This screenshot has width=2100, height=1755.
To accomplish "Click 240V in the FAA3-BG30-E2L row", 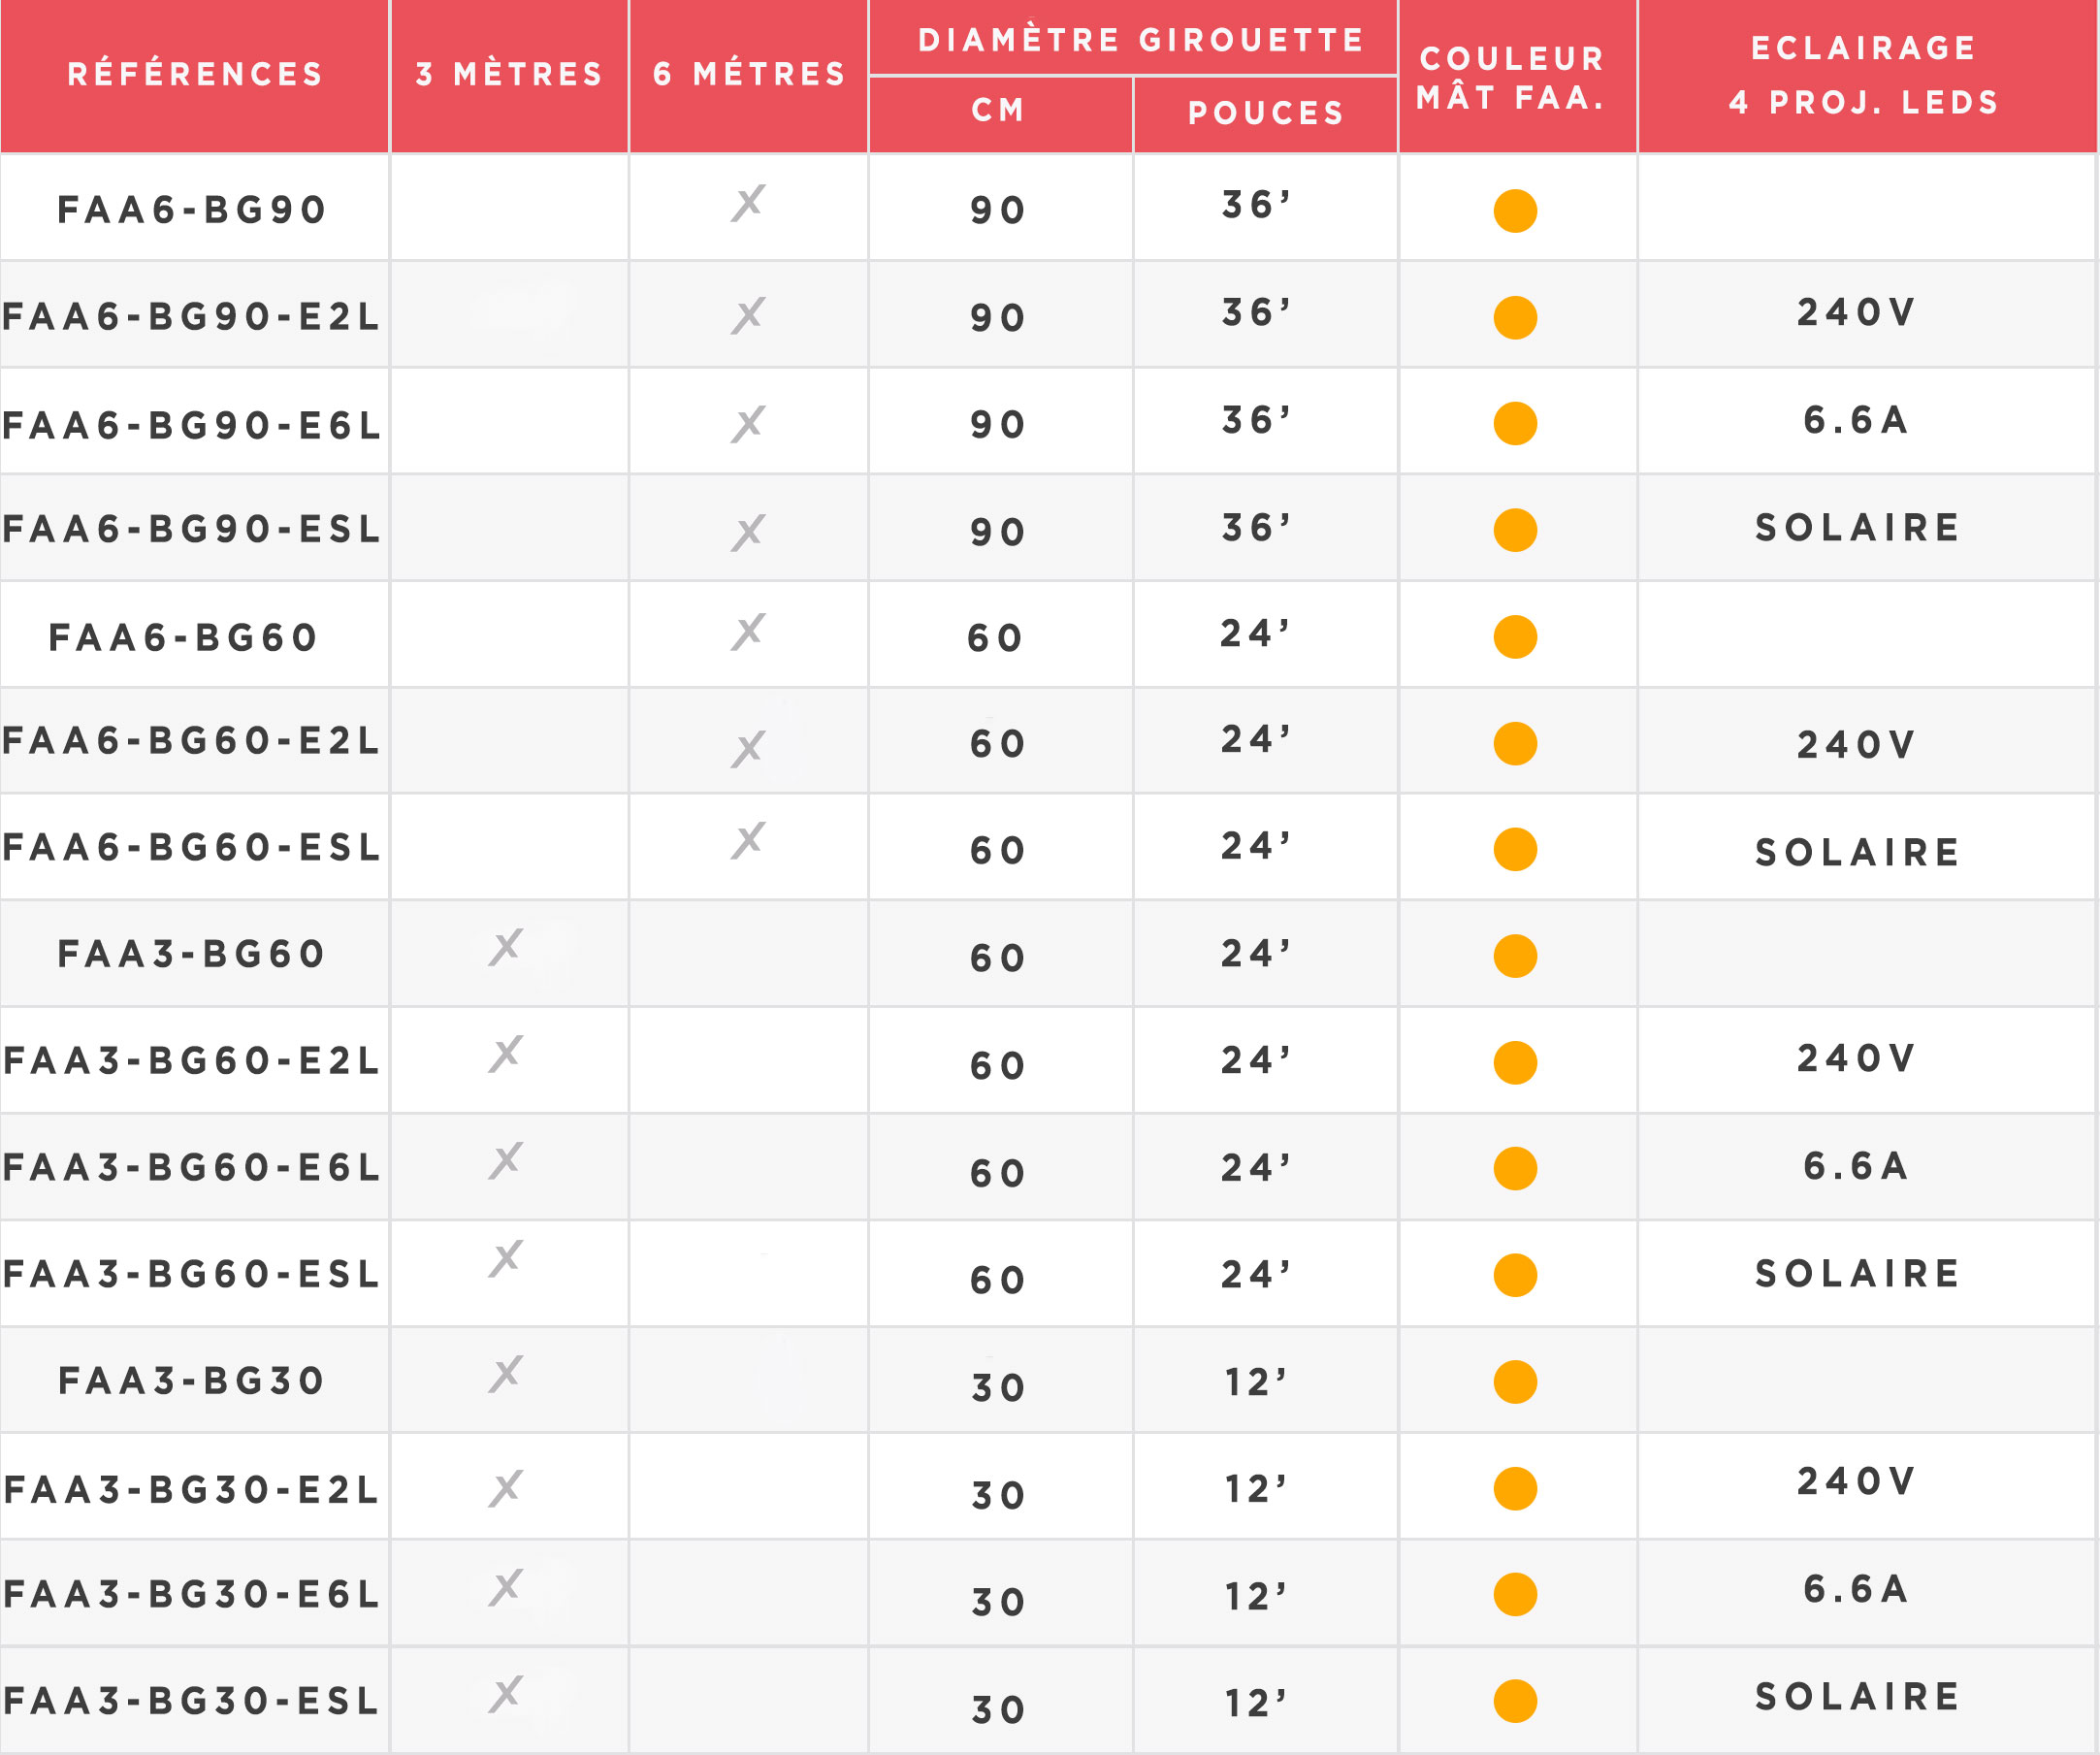I will point(1857,1482).
